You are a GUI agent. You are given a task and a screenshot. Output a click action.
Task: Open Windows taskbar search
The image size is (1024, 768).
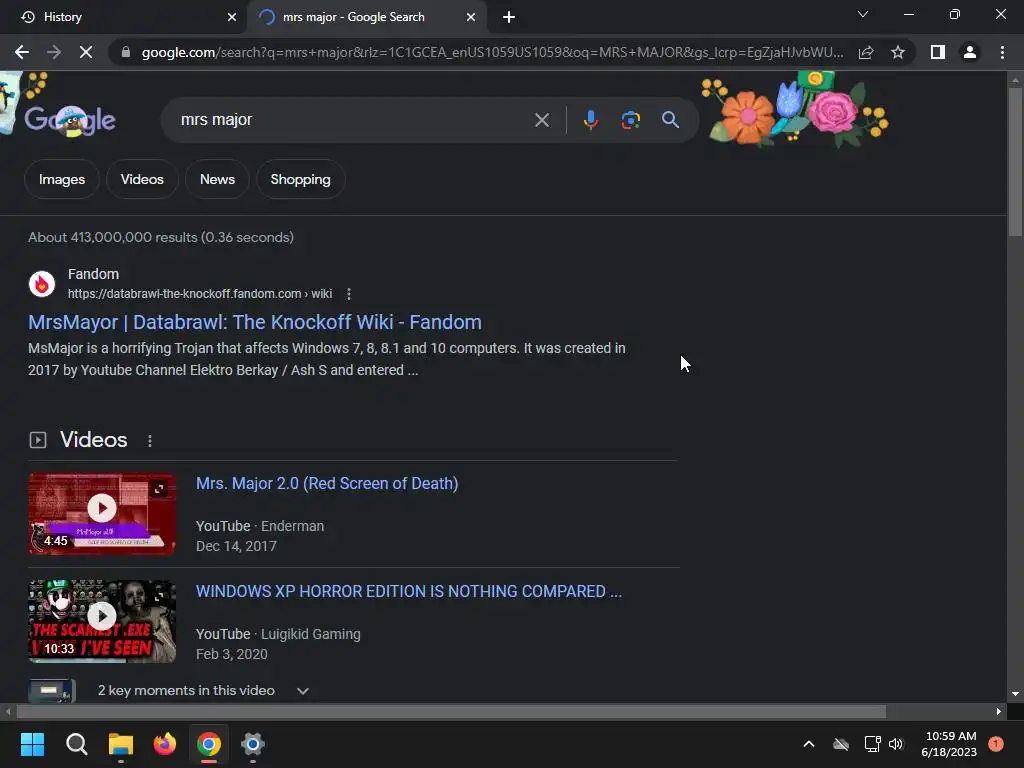coord(76,744)
